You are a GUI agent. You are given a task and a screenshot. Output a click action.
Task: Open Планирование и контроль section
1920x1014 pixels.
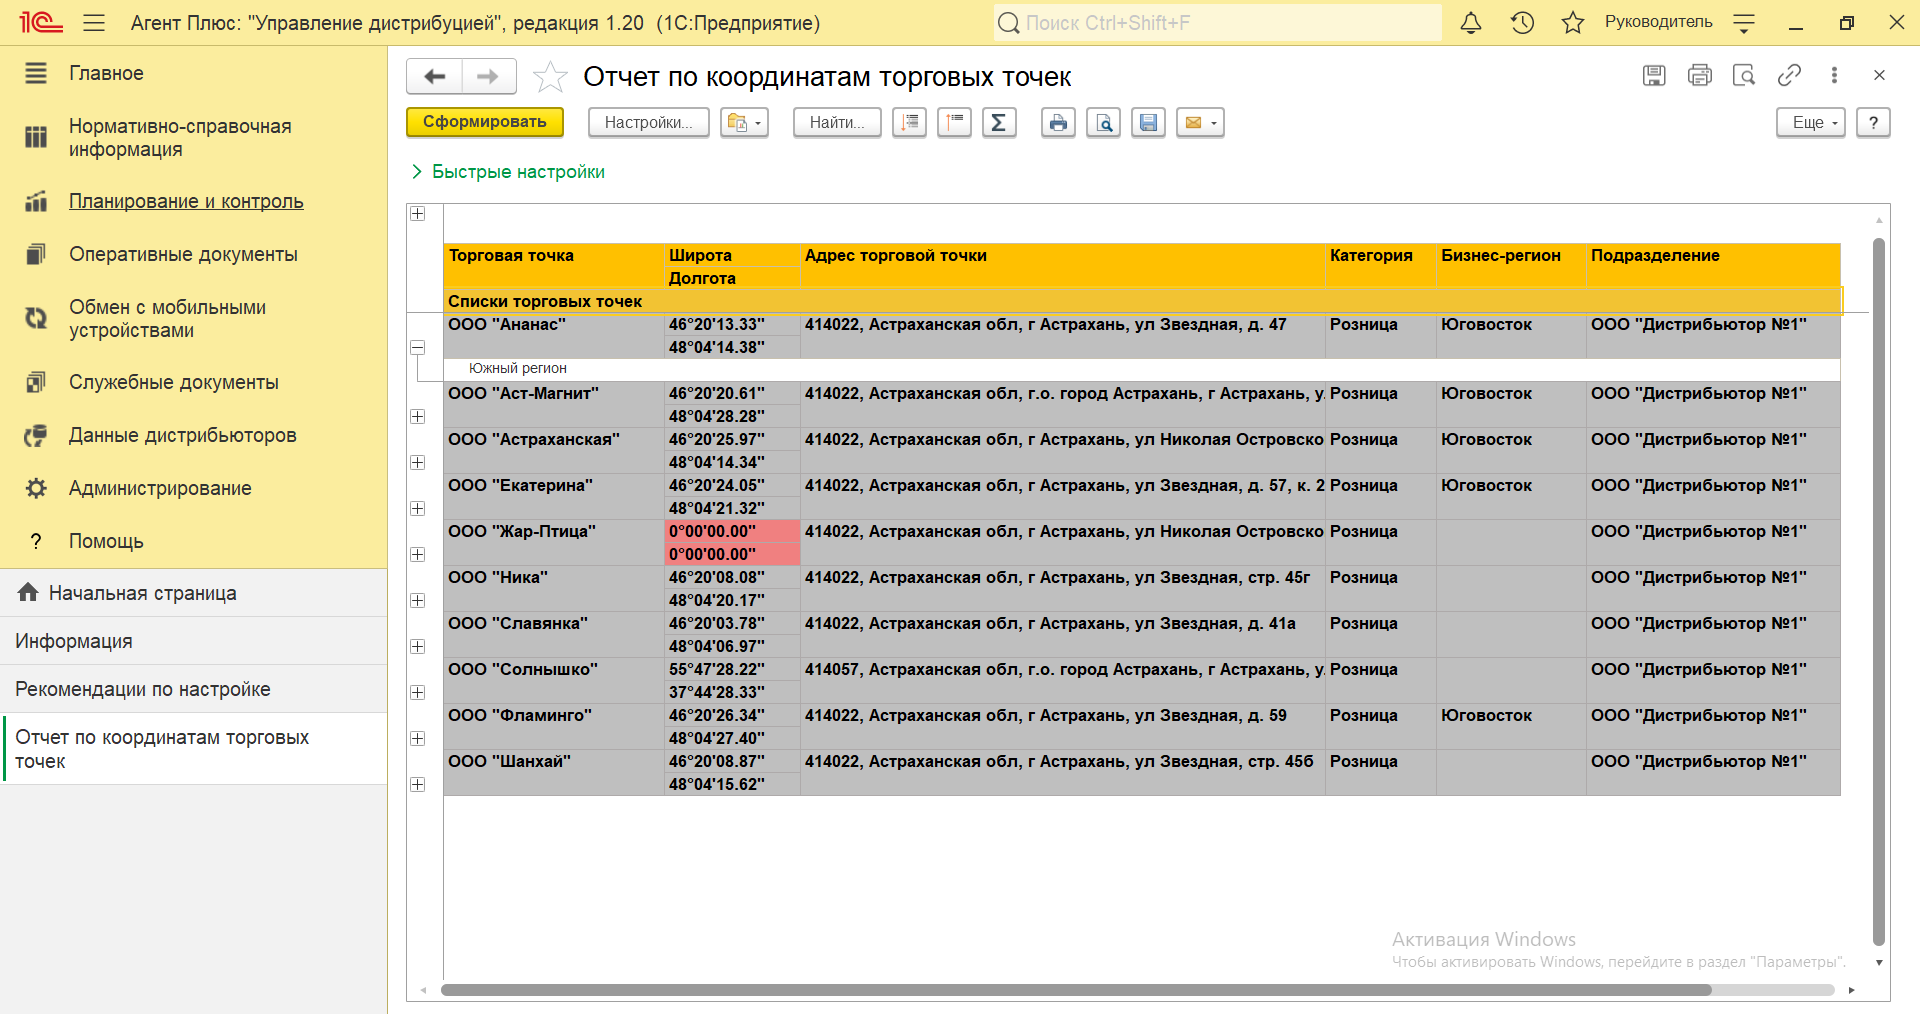(x=193, y=201)
